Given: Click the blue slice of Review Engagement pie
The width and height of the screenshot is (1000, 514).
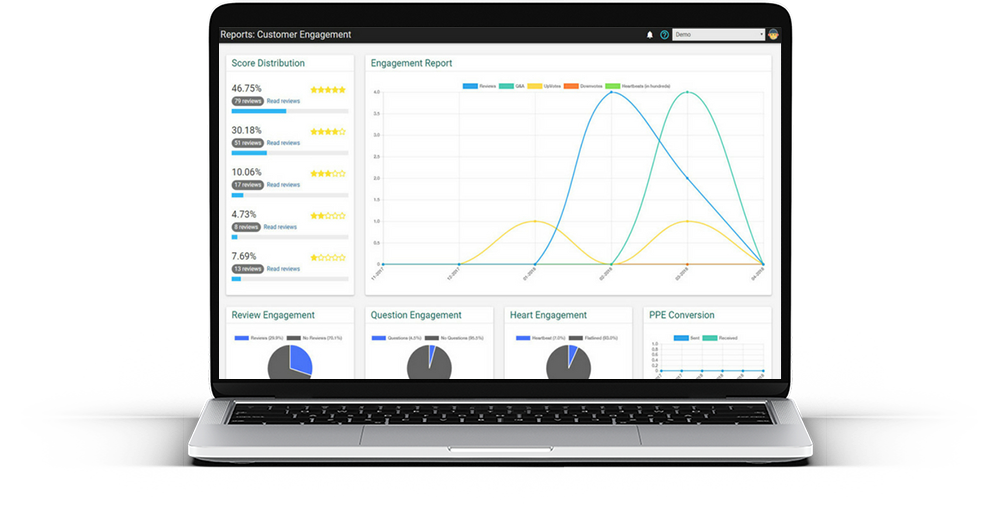Looking at the screenshot, I should point(299,360).
